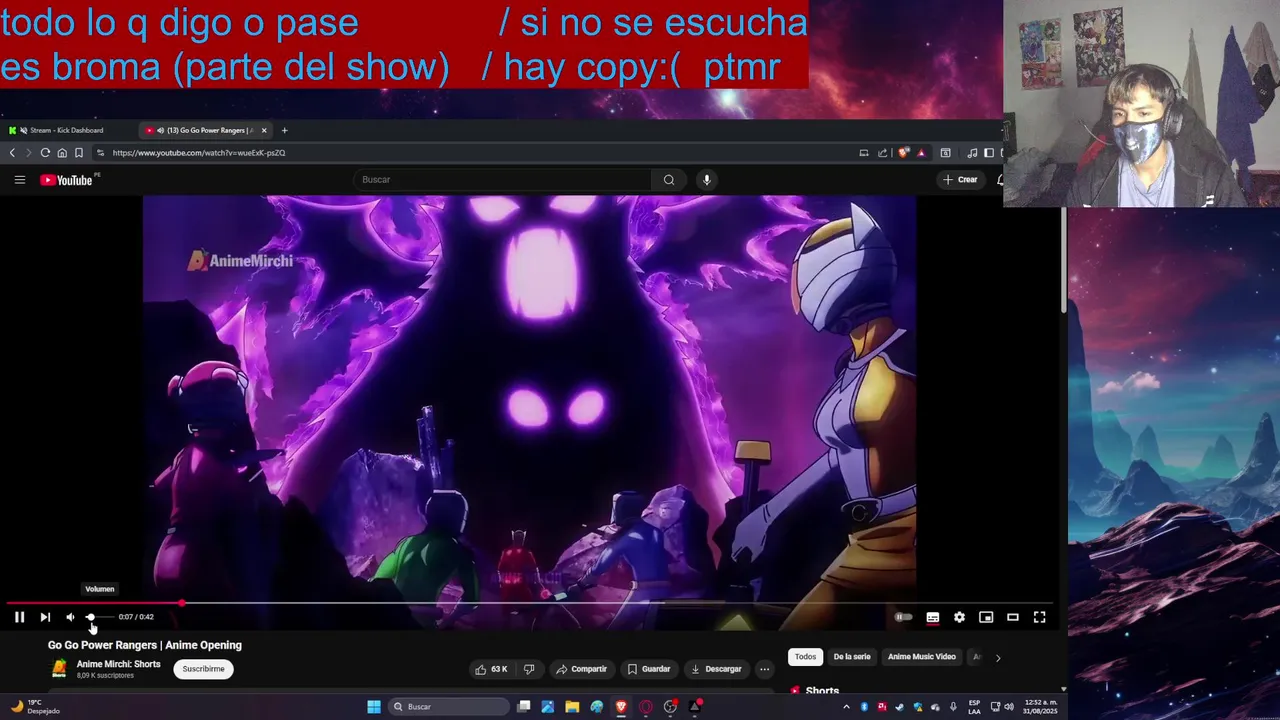Click the Compartir share button
Viewport: 1280px width, 720px height.
582,669
